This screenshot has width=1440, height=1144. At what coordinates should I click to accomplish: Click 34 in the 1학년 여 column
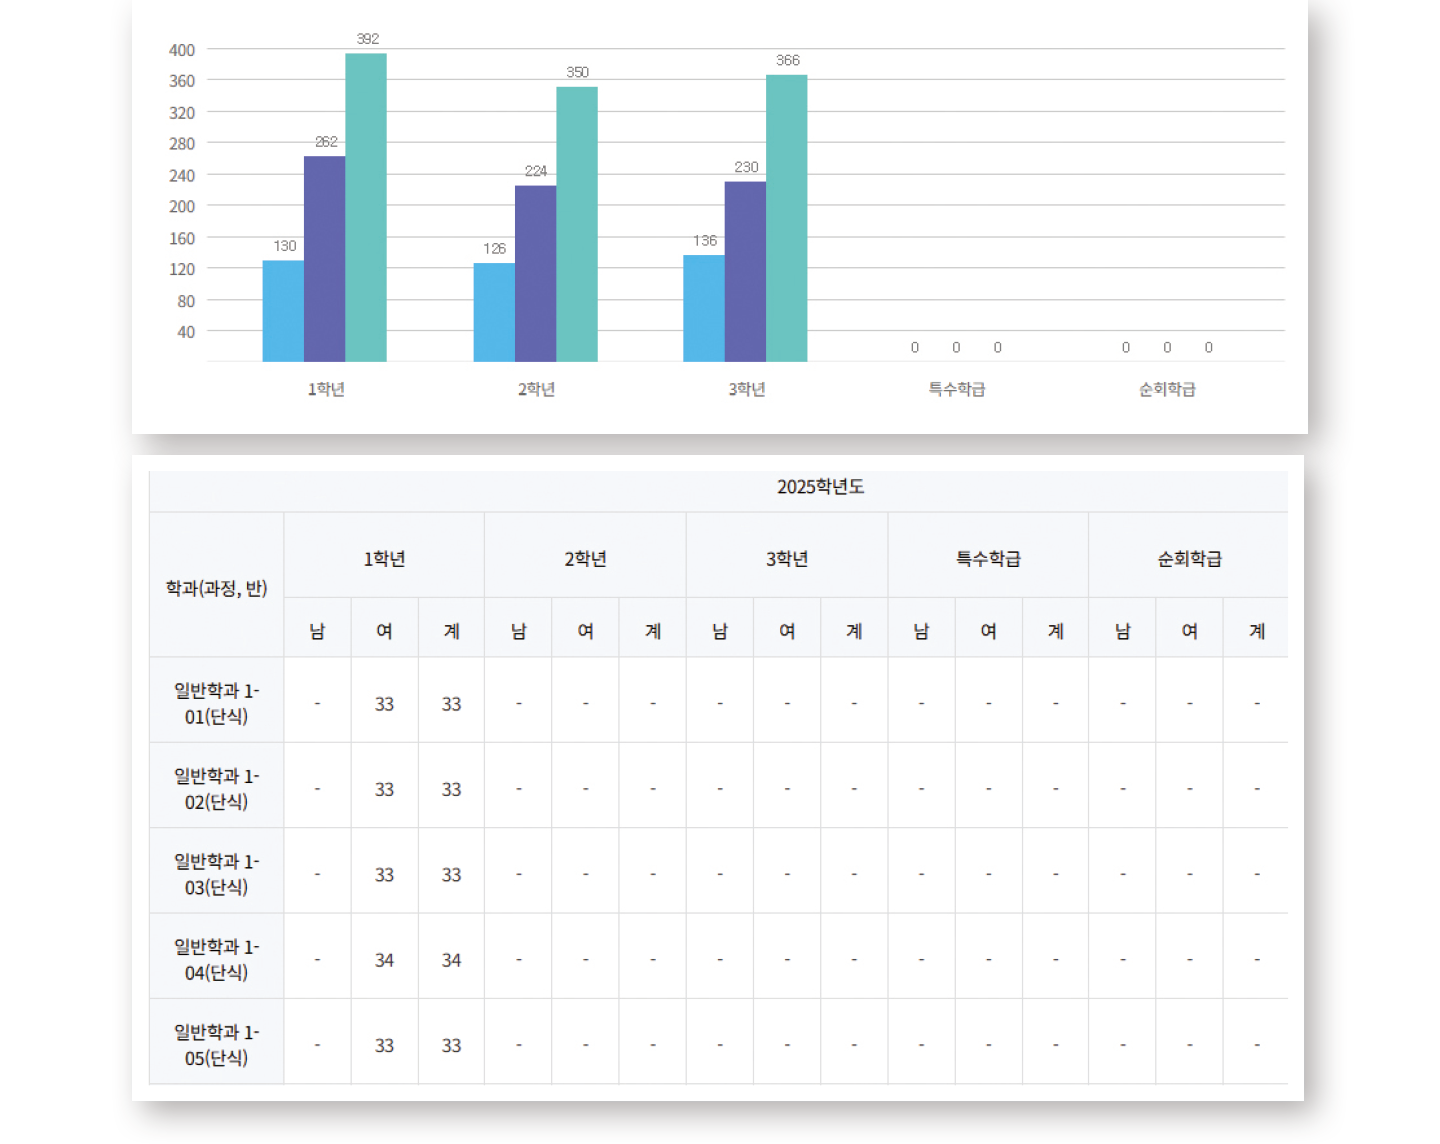click(x=384, y=960)
